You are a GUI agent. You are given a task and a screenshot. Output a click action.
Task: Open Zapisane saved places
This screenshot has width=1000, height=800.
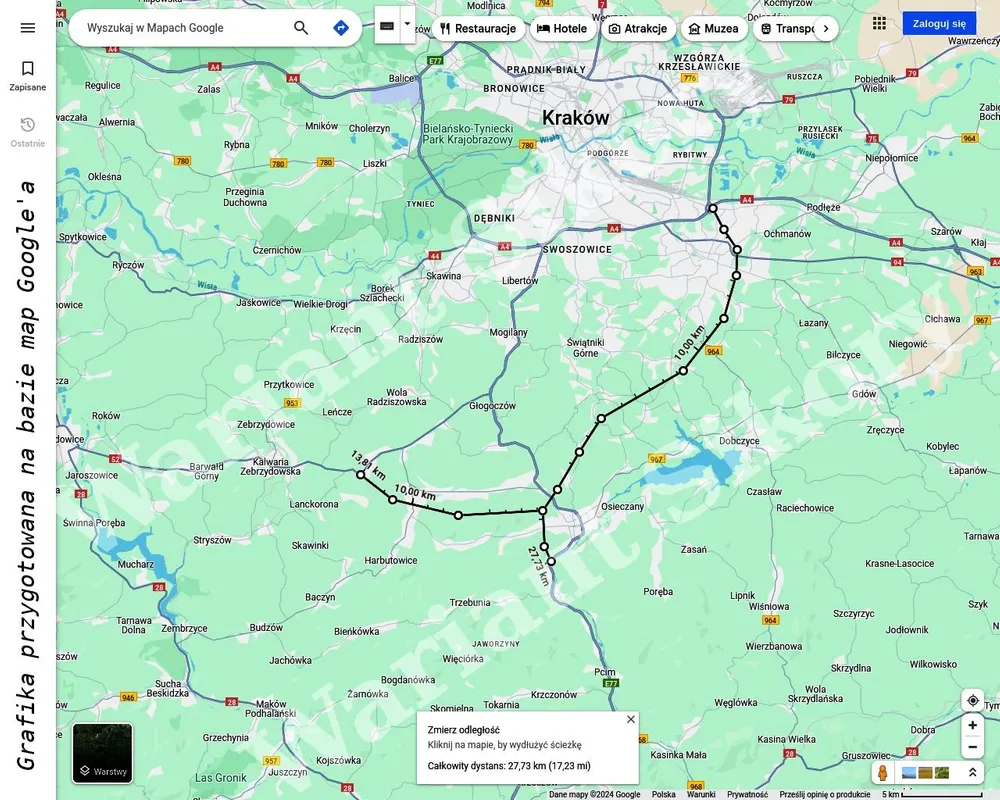[27, 76]
